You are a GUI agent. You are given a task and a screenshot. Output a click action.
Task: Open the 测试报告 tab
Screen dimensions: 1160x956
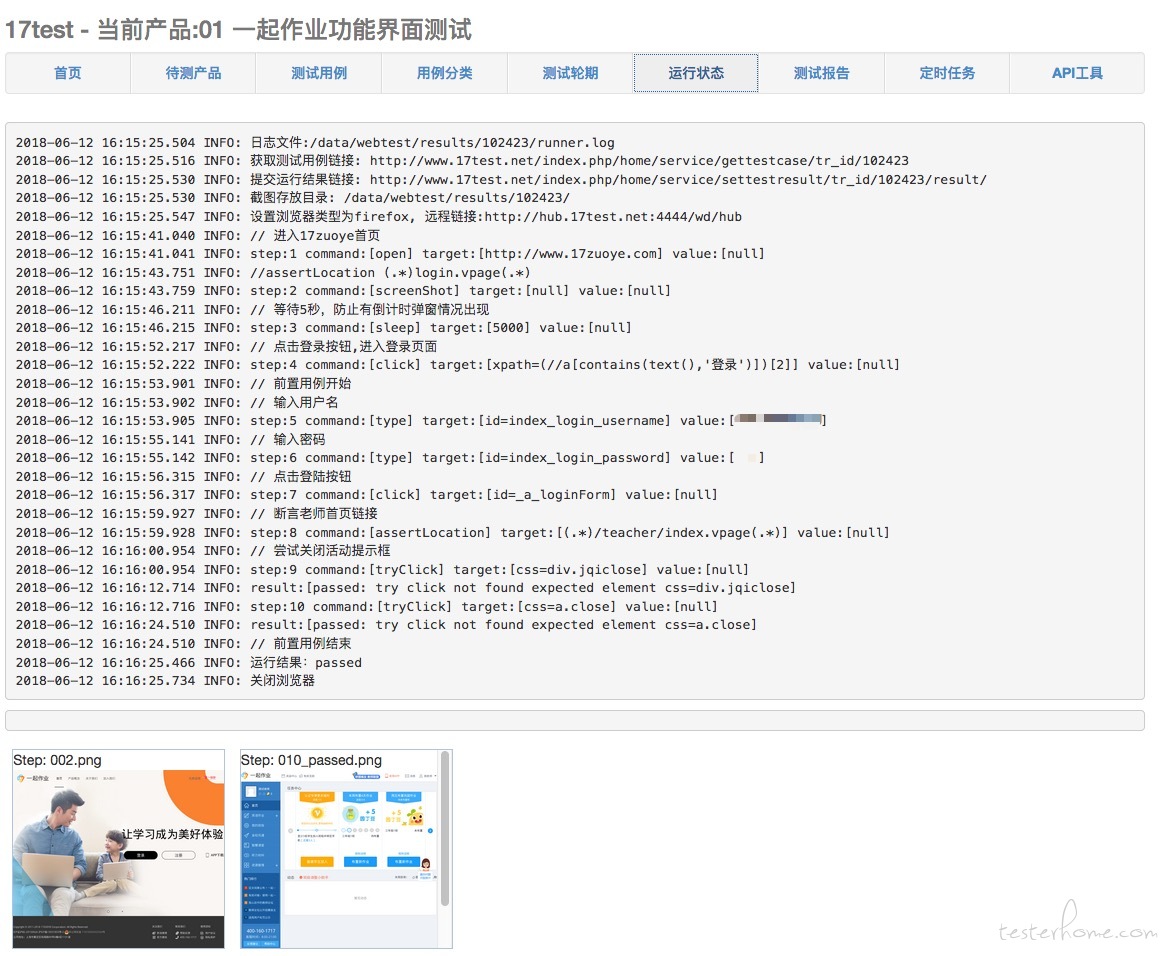pyautogui.click(x=822, y=73)
